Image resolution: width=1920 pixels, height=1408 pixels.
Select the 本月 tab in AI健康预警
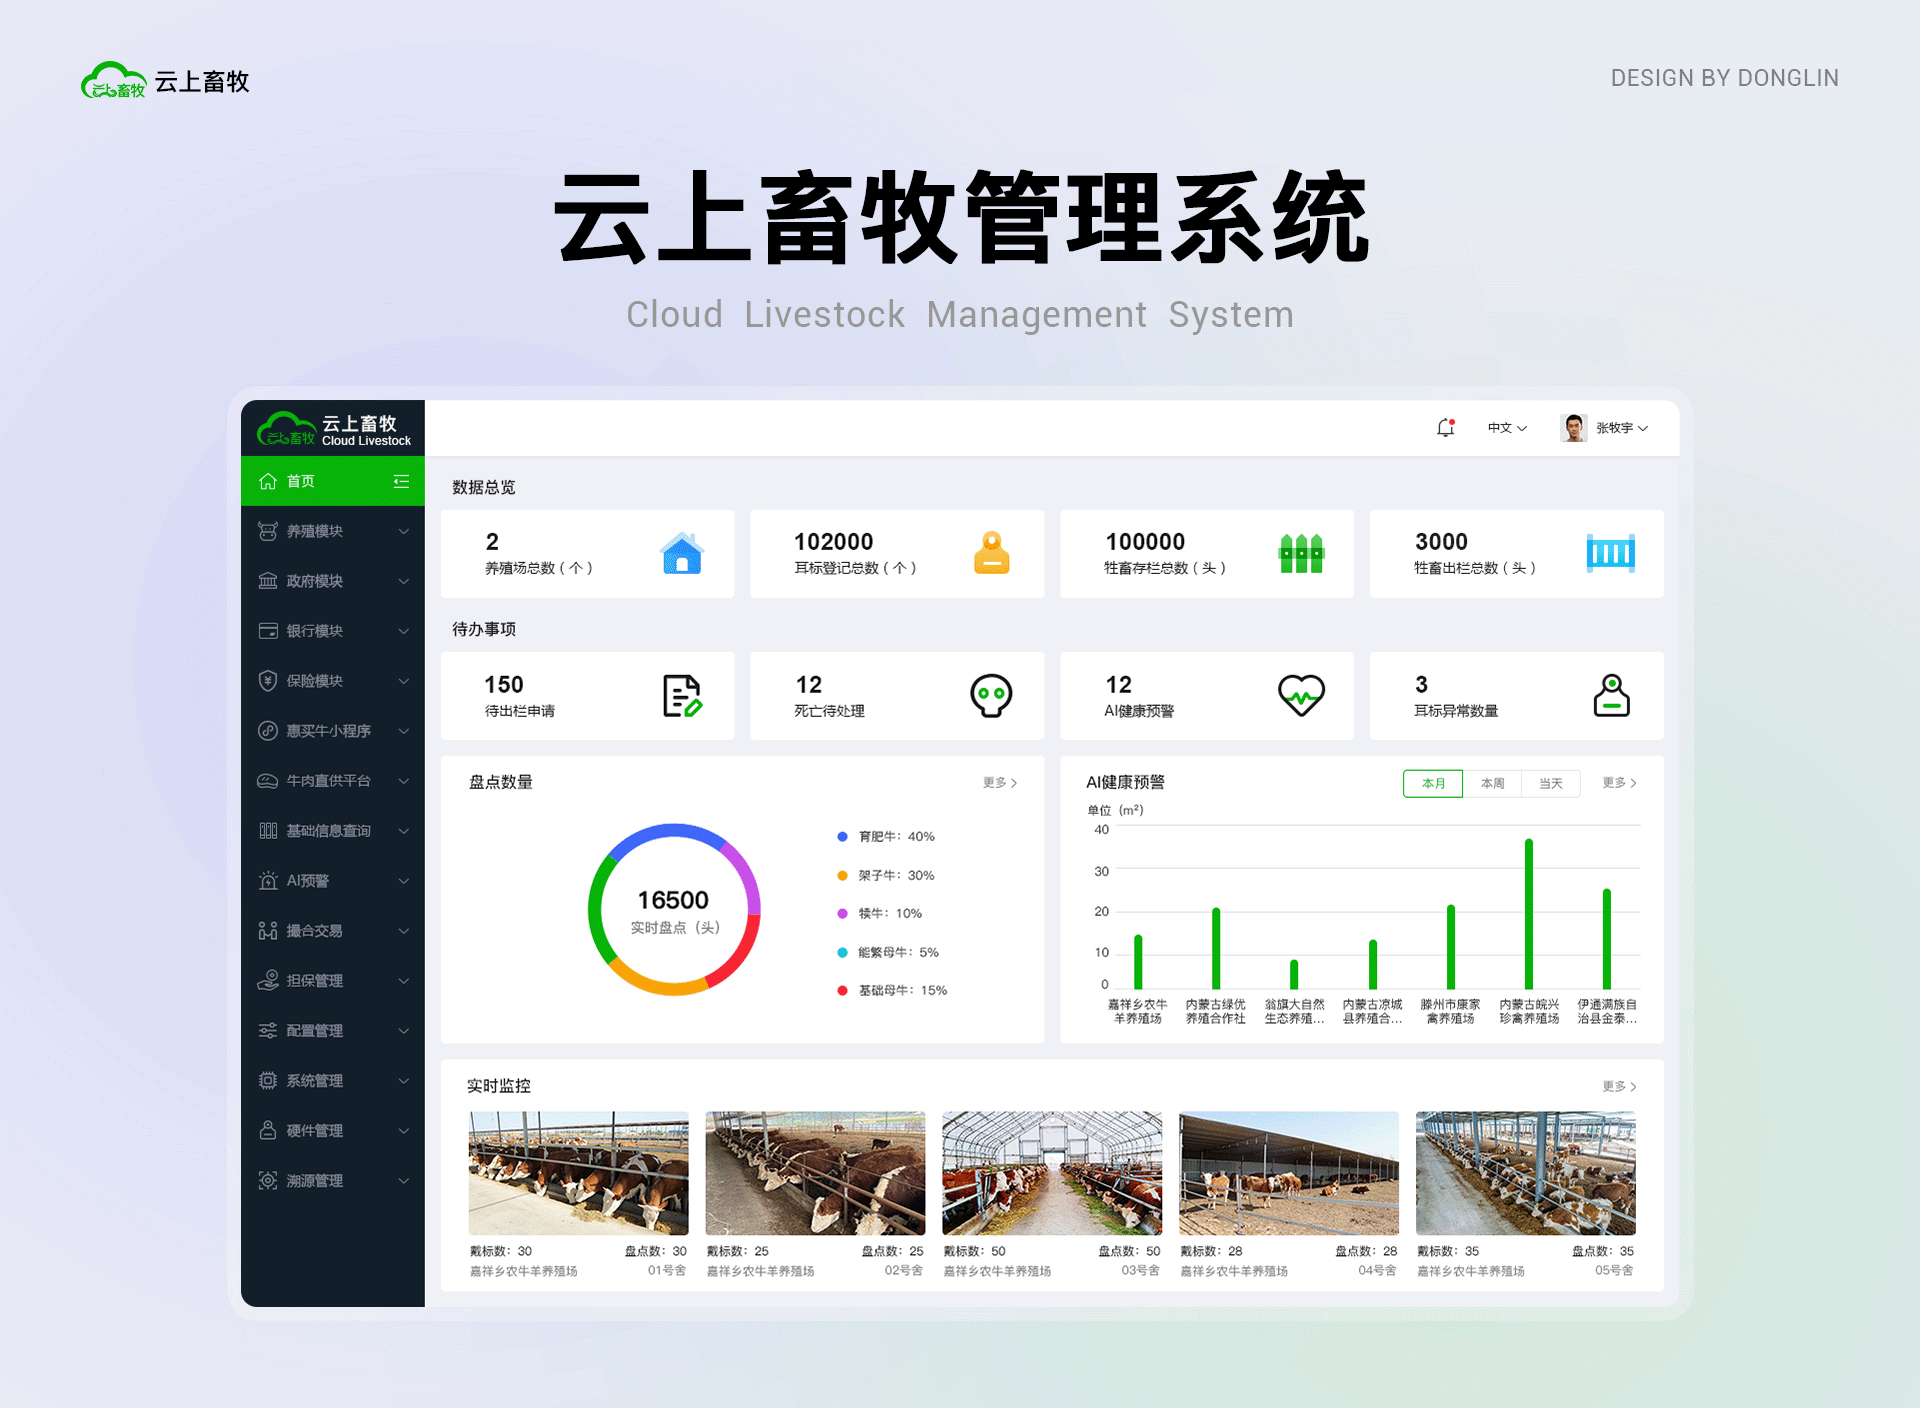[x=1433, y=783]
